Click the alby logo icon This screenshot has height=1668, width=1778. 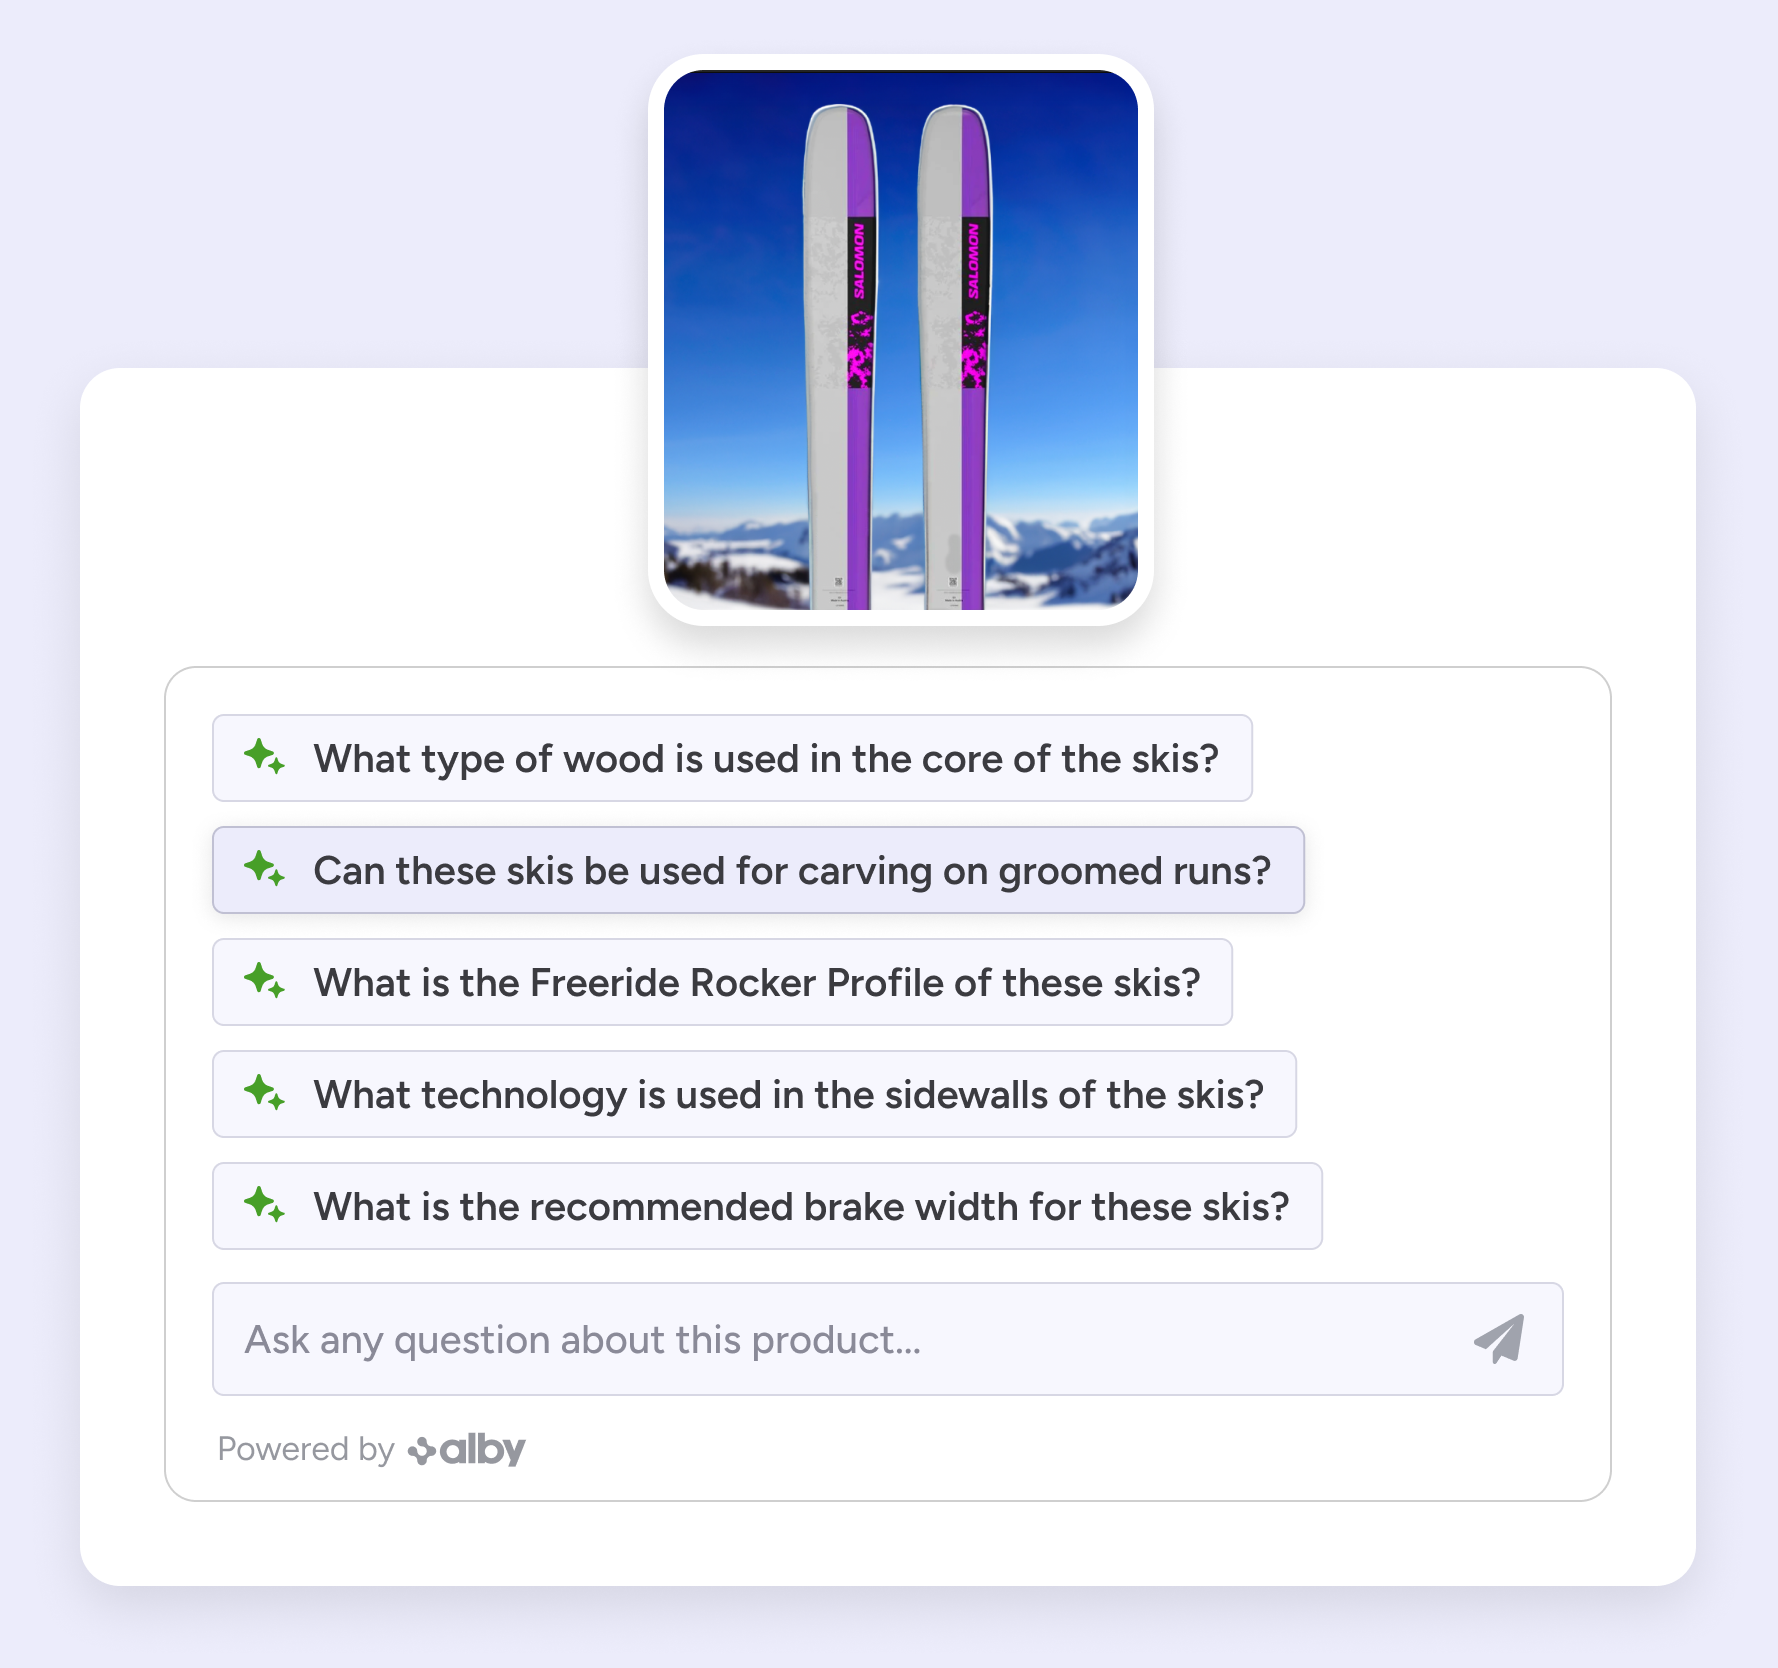point(421,1450)
